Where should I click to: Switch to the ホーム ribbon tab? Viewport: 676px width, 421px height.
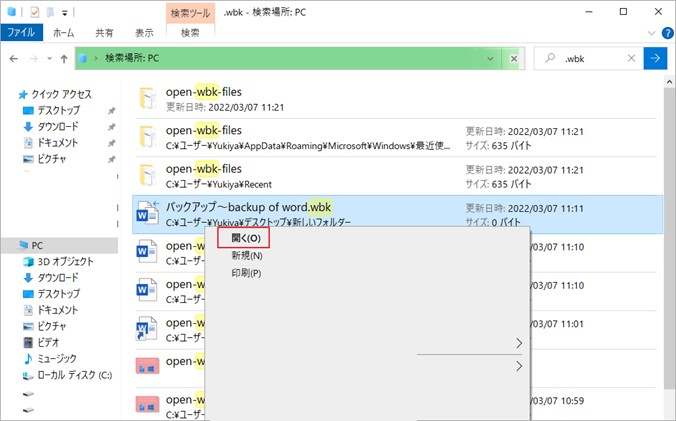(x=64, y=33)
